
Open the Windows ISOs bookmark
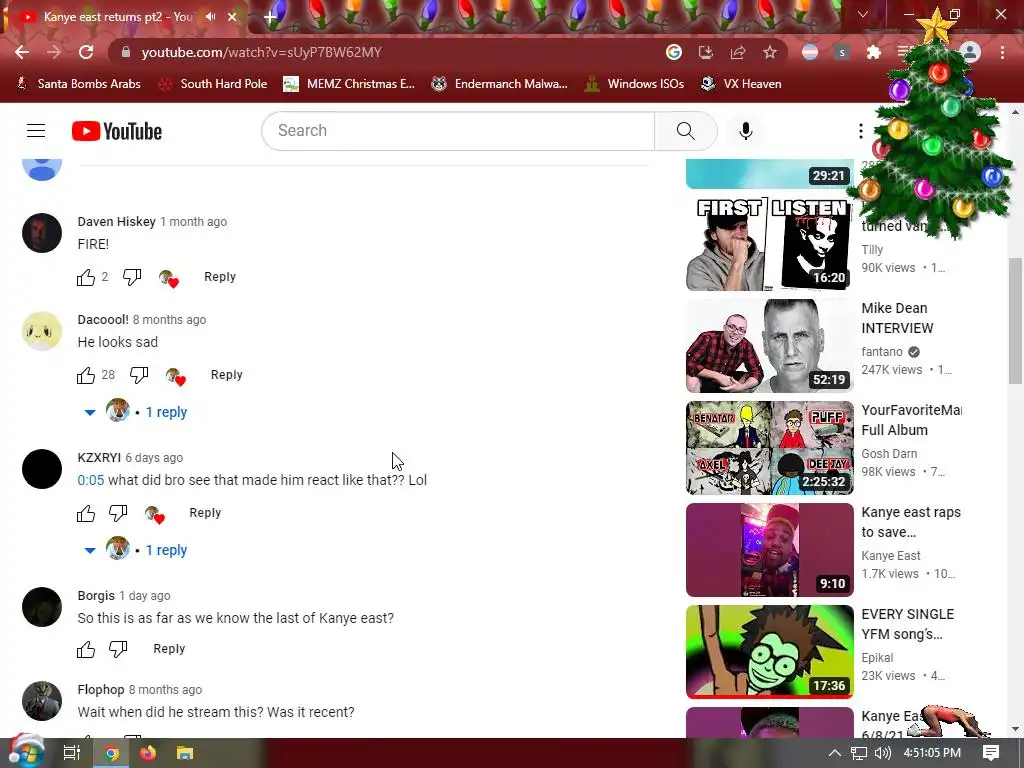(634, 84)
